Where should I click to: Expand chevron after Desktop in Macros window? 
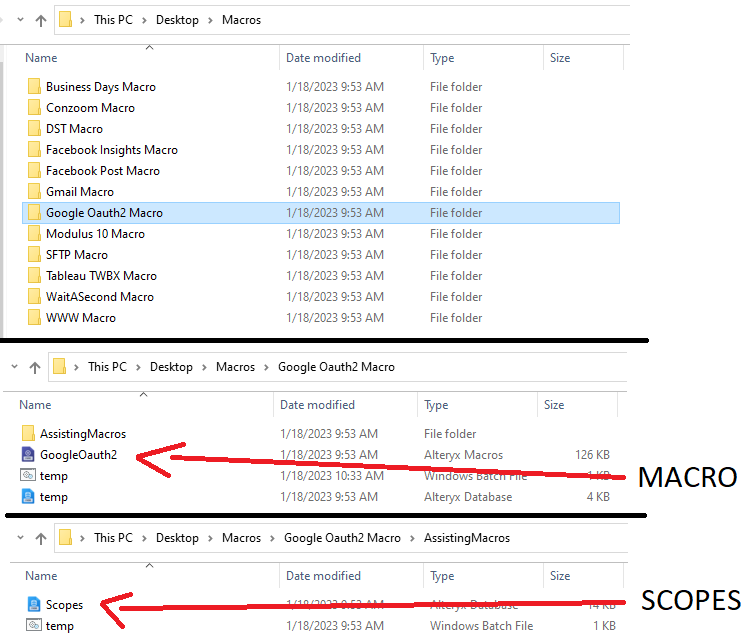pyautogui.click(x=210, y=20)
